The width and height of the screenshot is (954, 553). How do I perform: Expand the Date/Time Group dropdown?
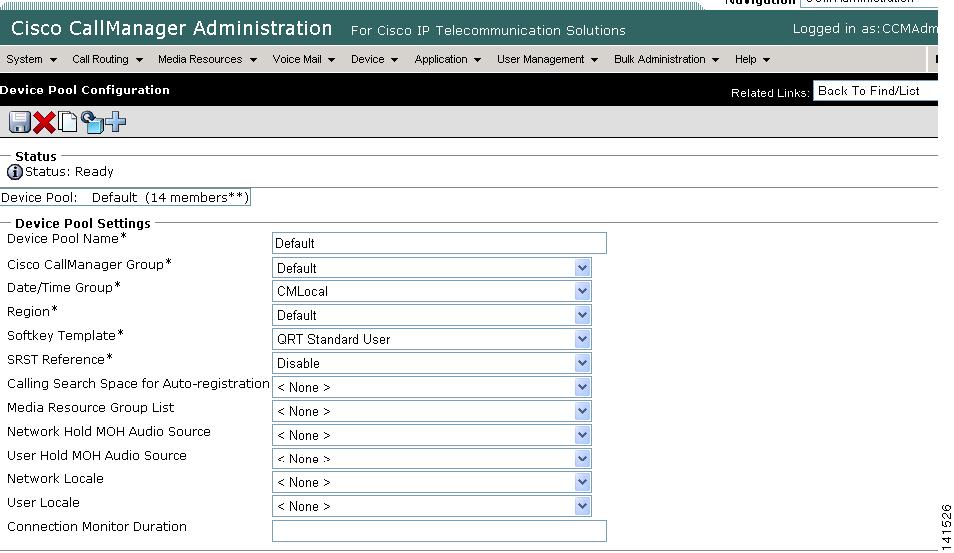point(431,291)
